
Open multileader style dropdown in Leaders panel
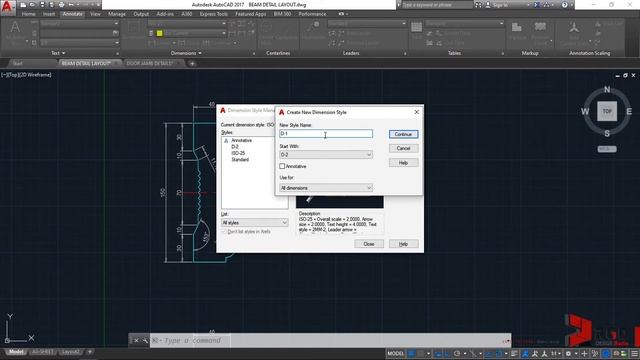[367, 24]
